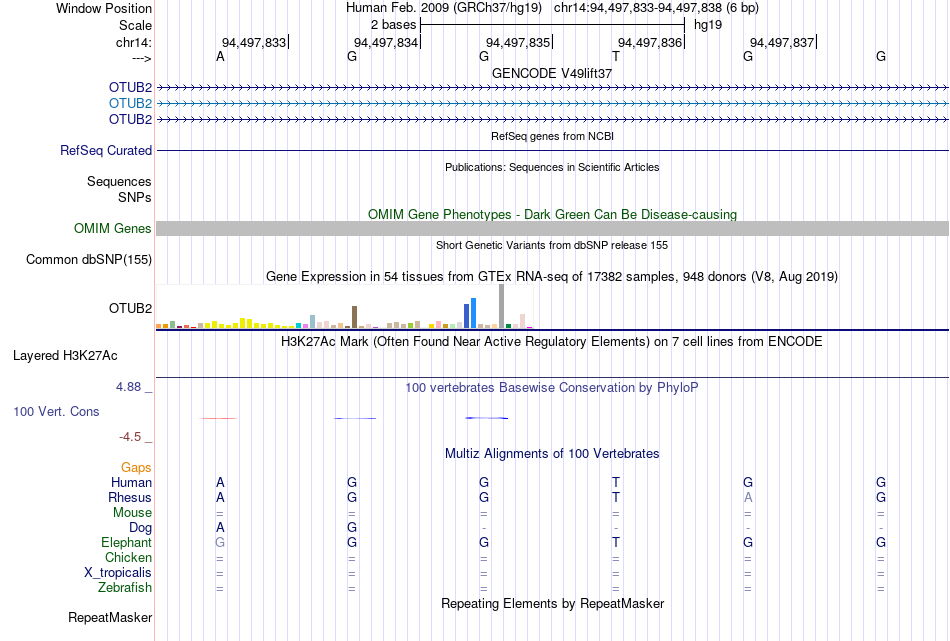Click the RepeatMasker side label
The width and height of the screenshot is (950, 641).
110,617
